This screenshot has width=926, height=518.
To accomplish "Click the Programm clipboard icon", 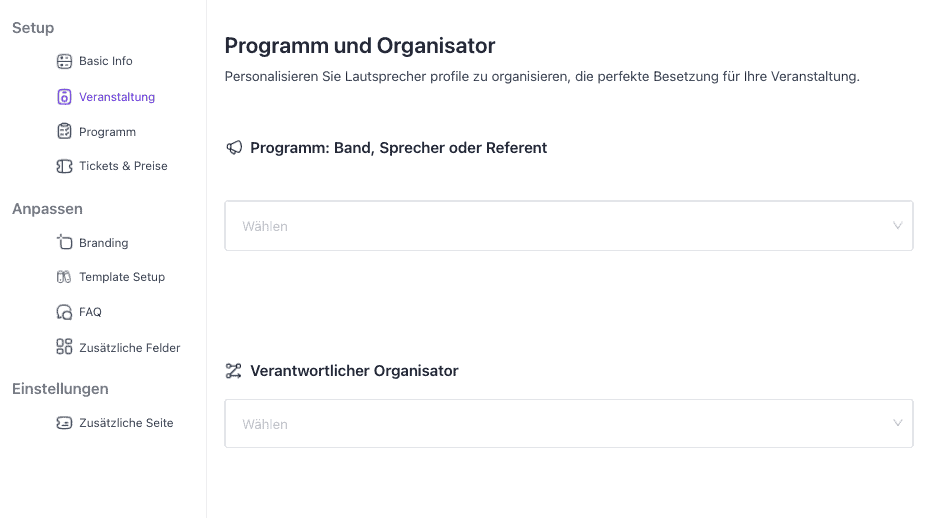I will tap(64, 132).
